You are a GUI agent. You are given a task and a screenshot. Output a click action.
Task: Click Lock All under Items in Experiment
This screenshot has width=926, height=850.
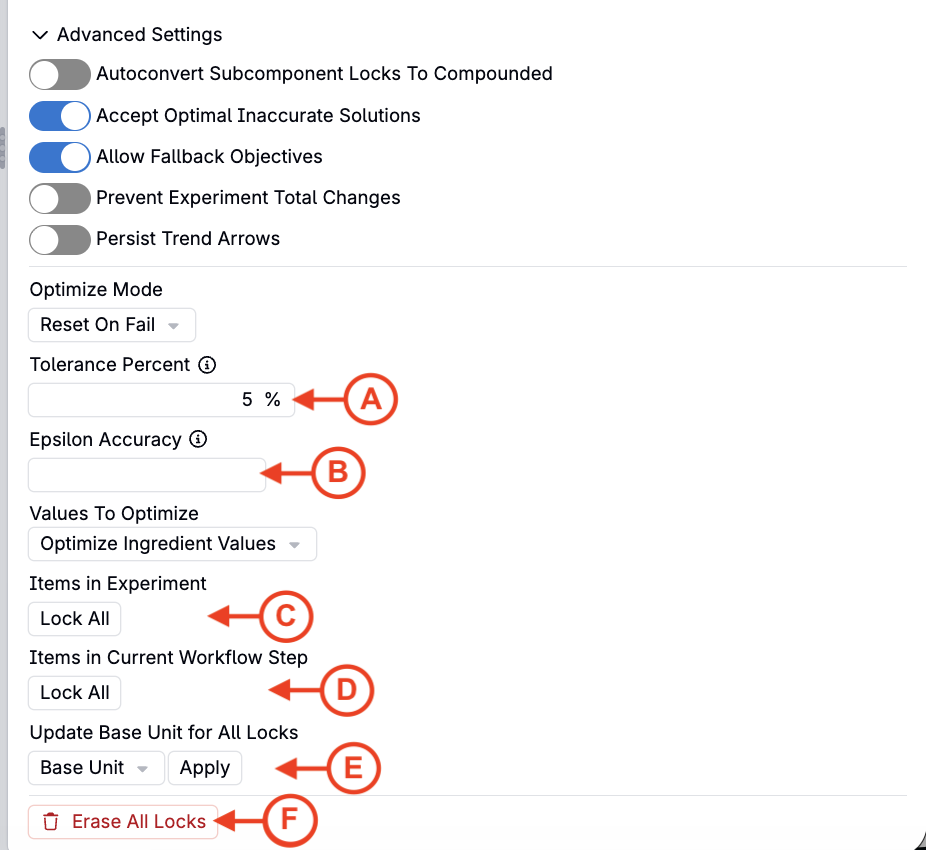click(74, 619)
